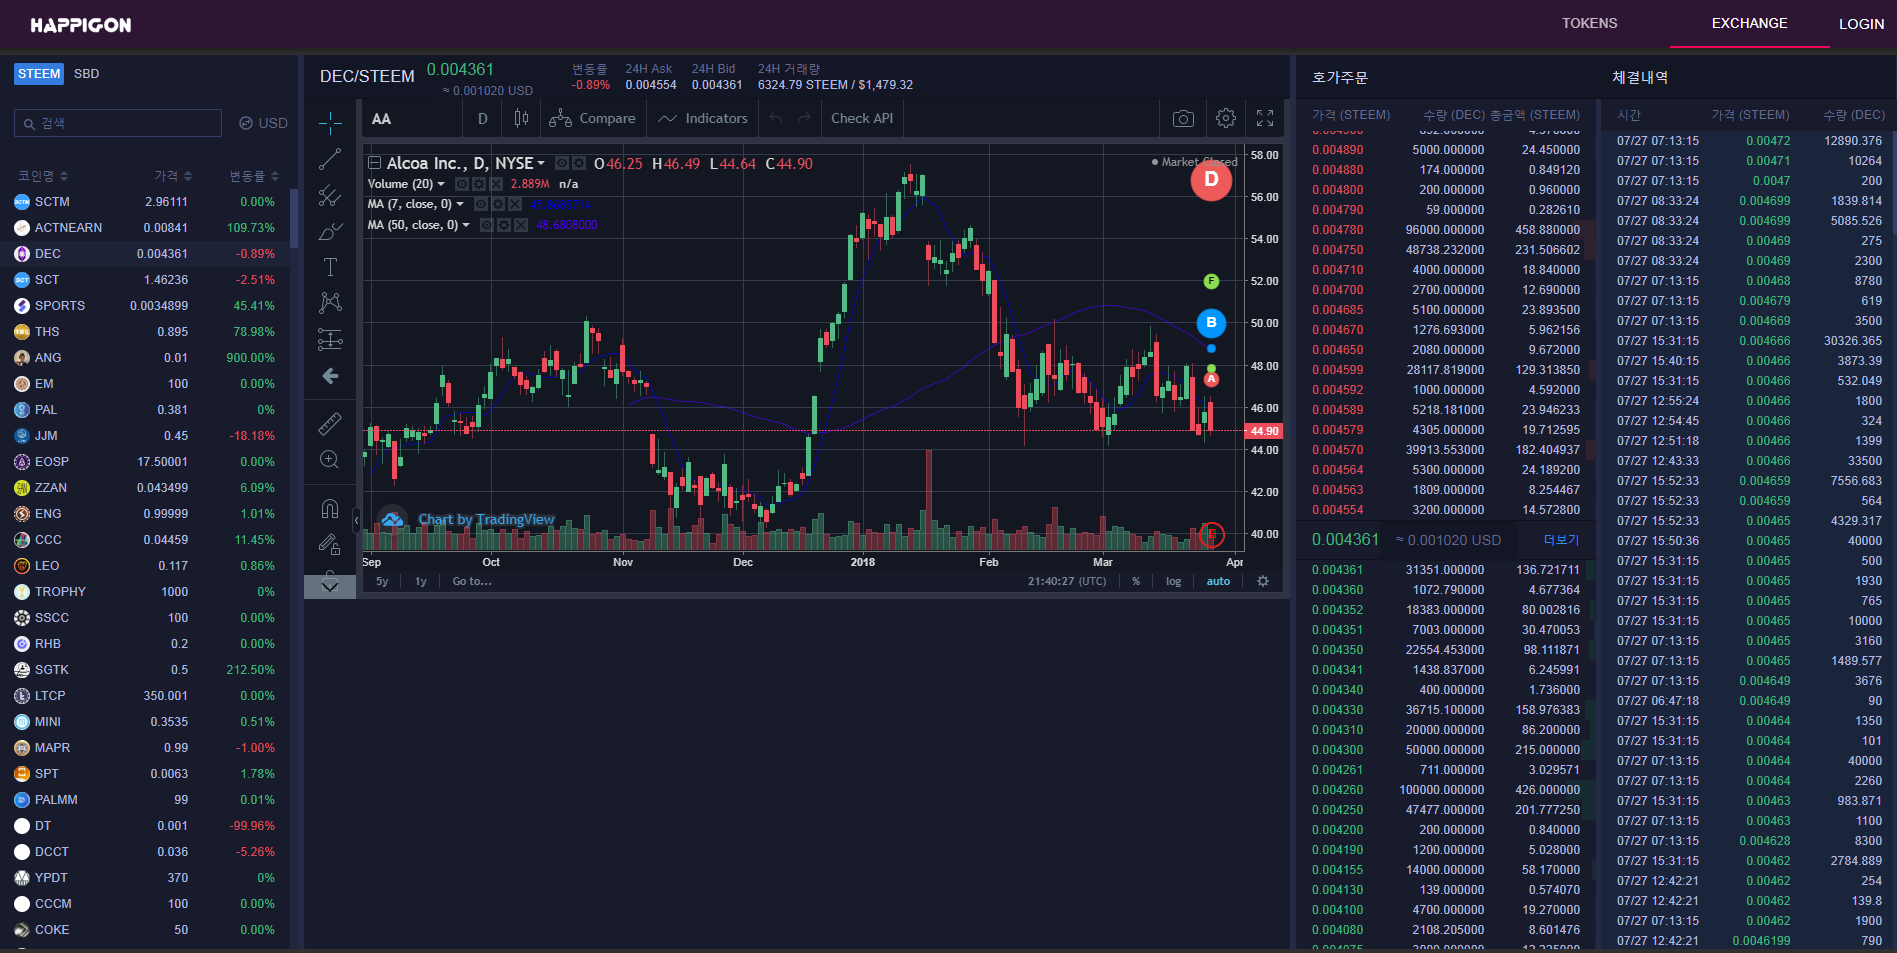Select the text annotation tool
Image resolution: width=1897 pixels, height=953 pixels.
tap(330, 267)
